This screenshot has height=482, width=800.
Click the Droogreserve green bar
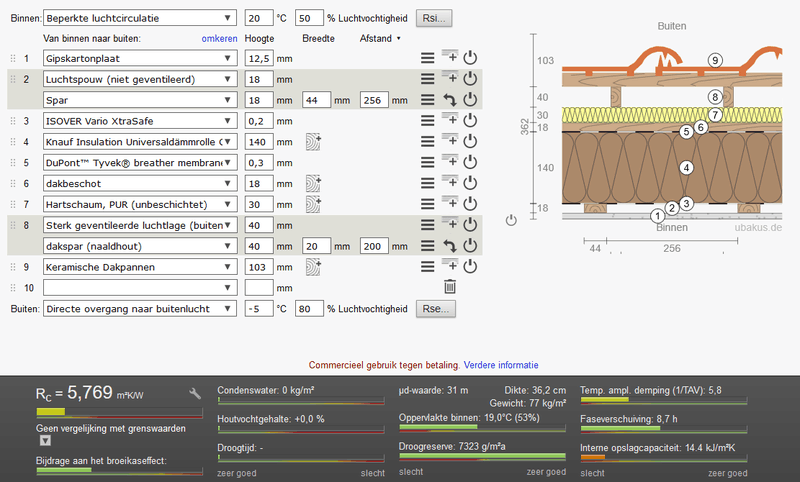482,456
